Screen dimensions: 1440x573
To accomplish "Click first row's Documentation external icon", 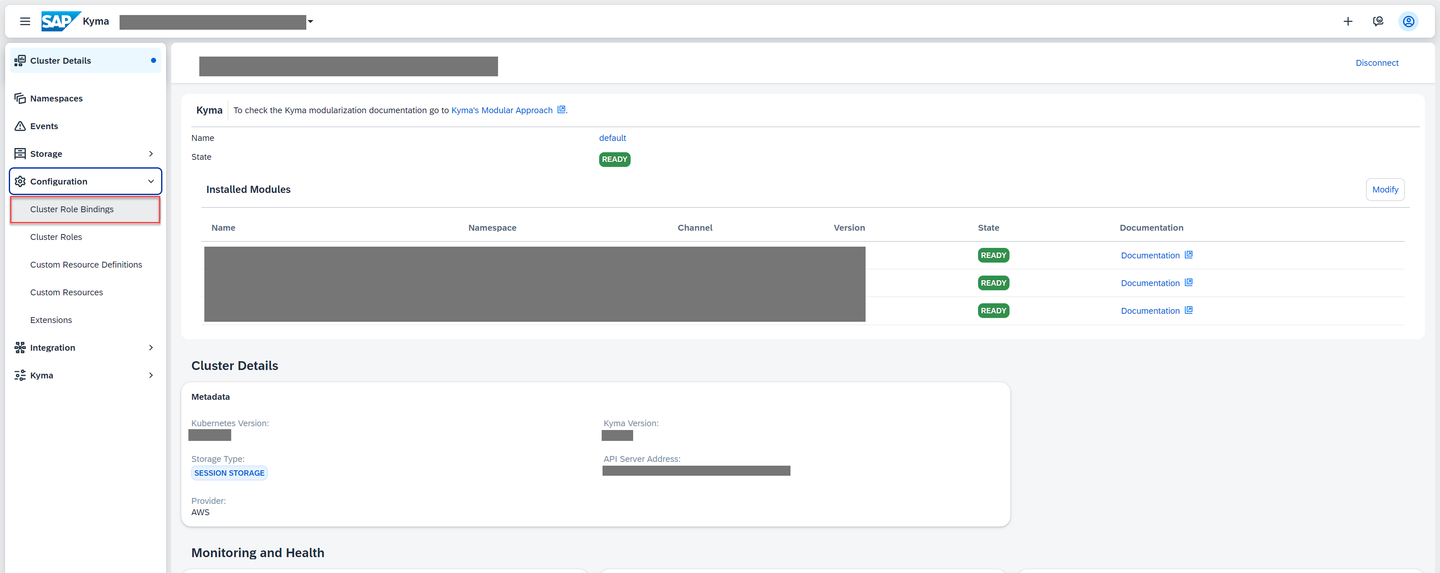I will click(x=1188, y=255).
